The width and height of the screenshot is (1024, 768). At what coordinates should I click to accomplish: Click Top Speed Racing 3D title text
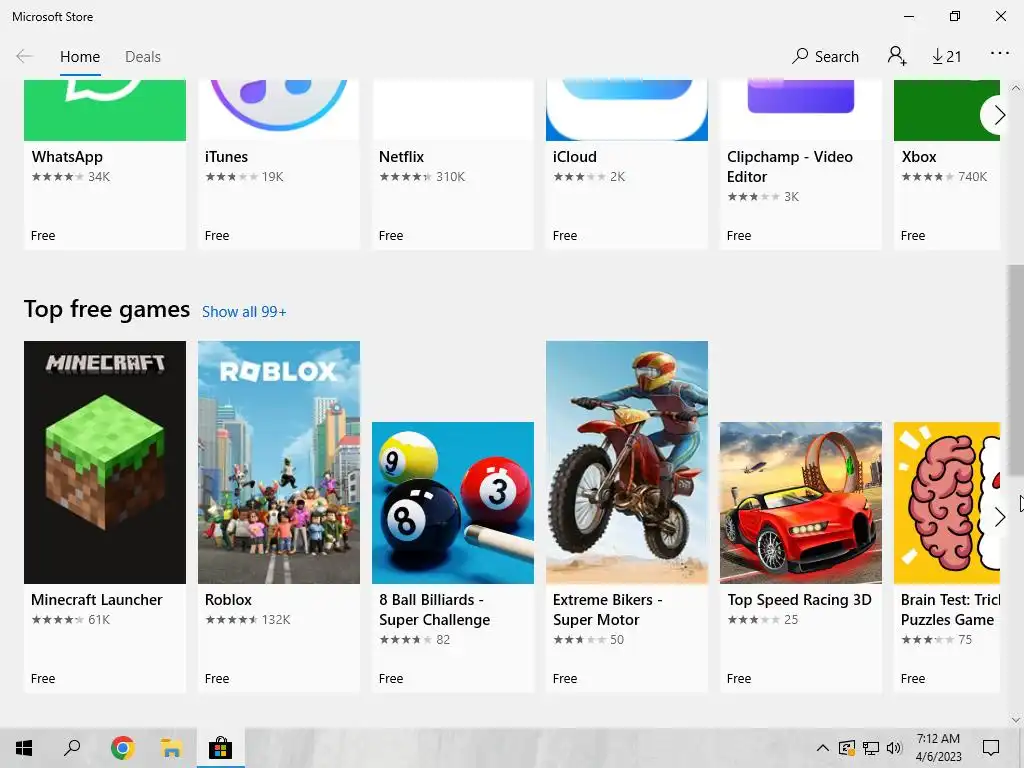click(799, 600)
